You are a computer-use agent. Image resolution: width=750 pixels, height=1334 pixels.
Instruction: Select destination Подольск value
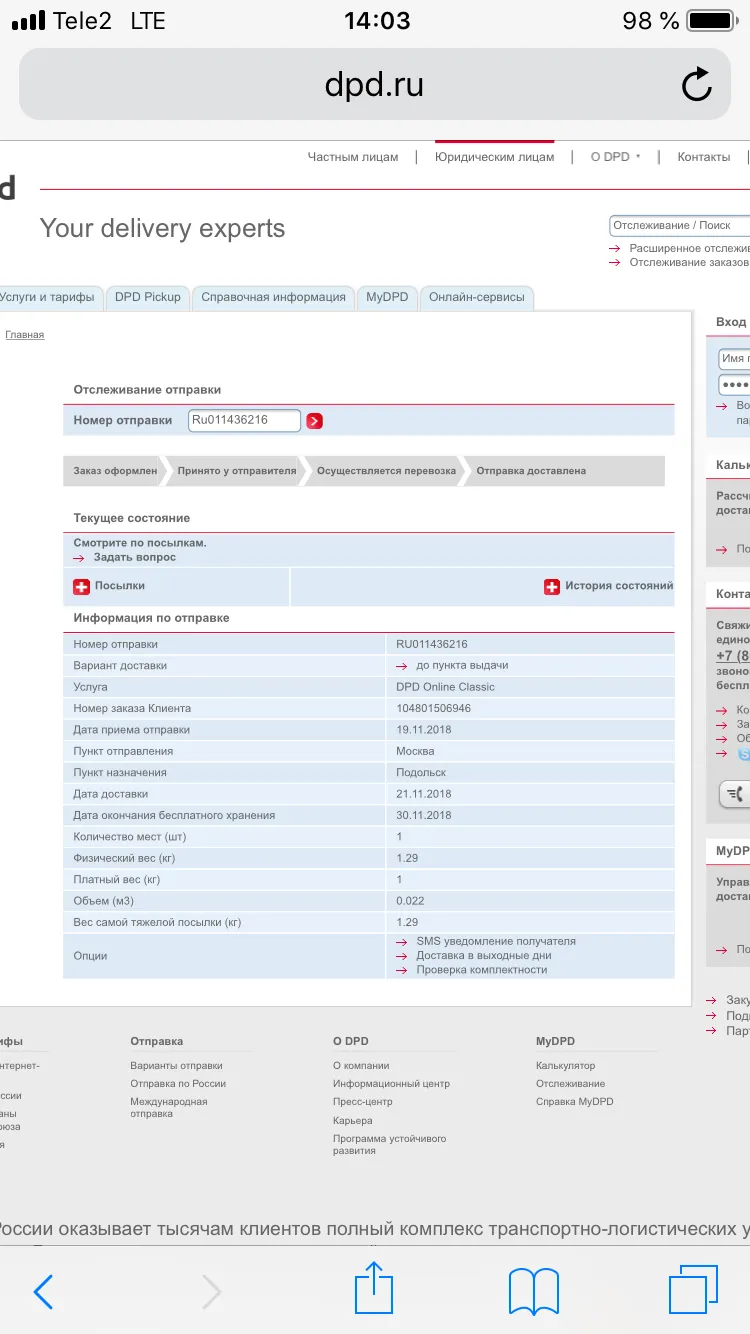421,772
